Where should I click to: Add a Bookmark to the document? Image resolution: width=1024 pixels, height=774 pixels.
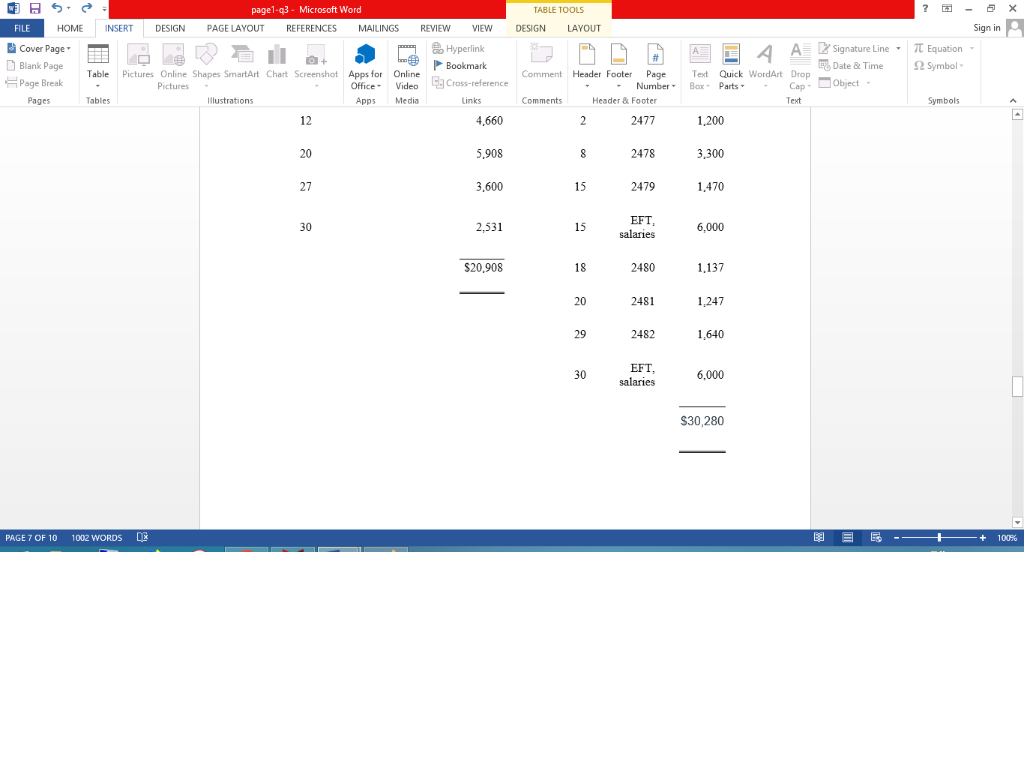point(465,65)
